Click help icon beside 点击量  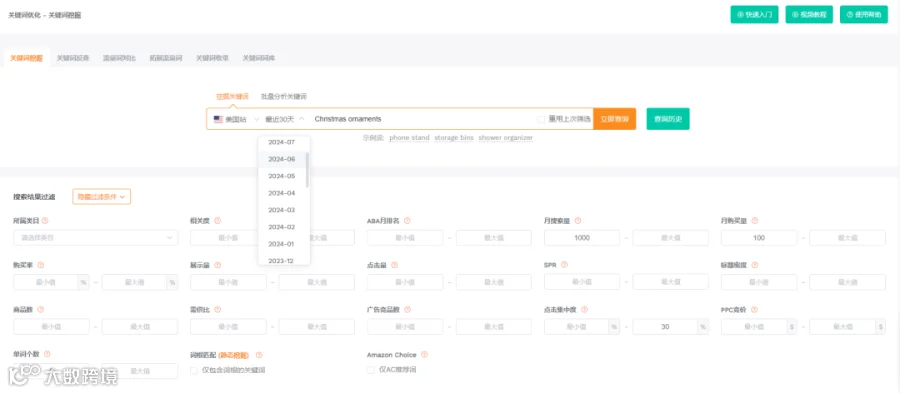tap(394, 265)
